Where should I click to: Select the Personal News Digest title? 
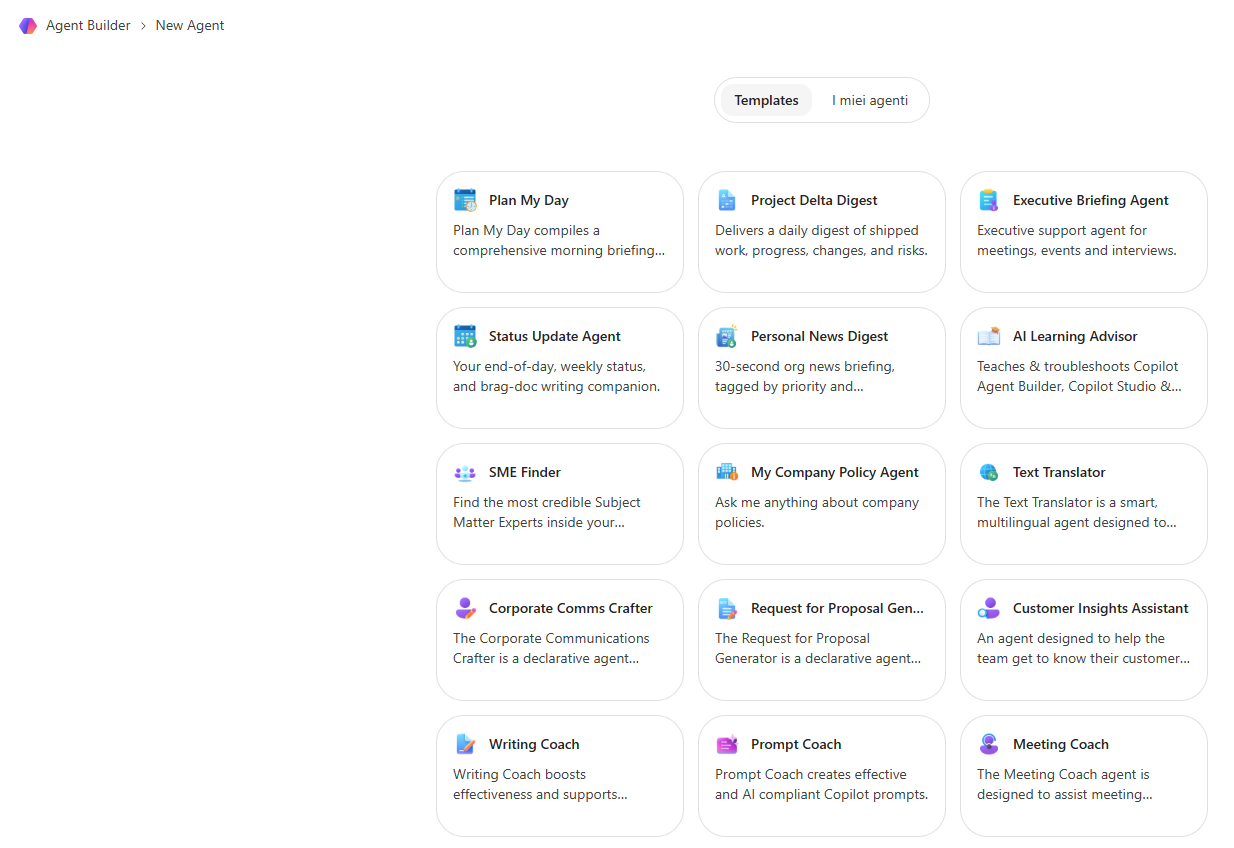coord(820,336)
